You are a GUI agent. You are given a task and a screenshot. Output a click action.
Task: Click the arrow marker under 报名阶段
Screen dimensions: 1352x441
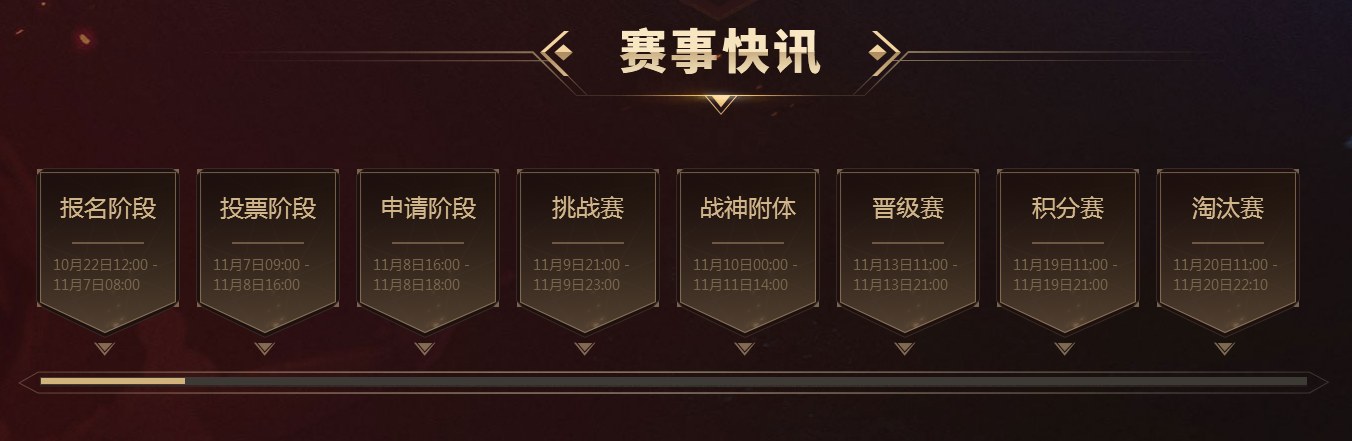click(104, 348)
